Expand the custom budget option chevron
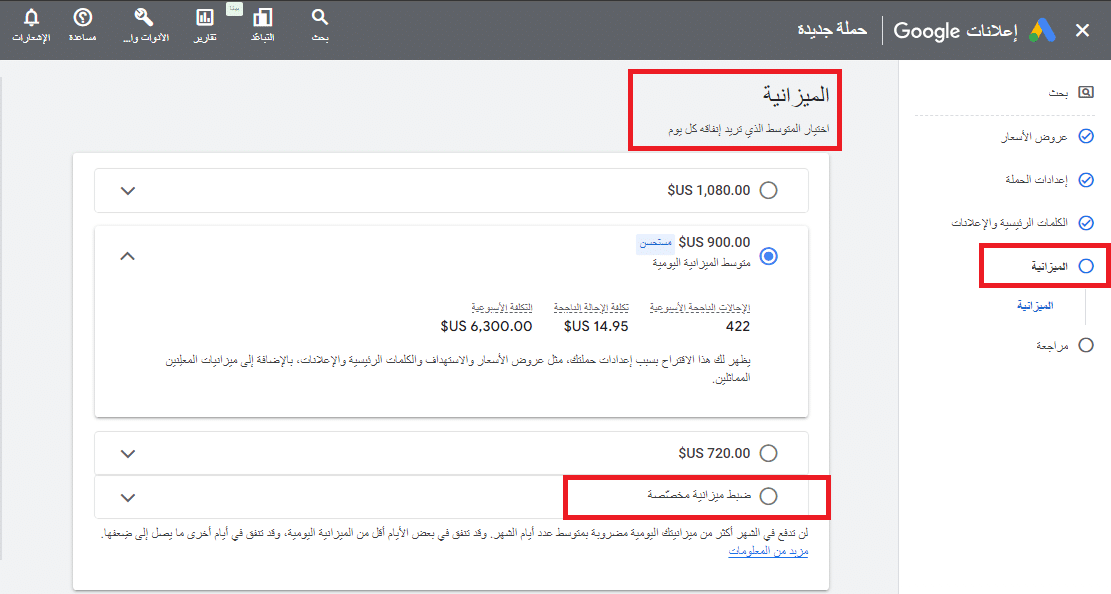1111x594 pixels. click(128, 498)
